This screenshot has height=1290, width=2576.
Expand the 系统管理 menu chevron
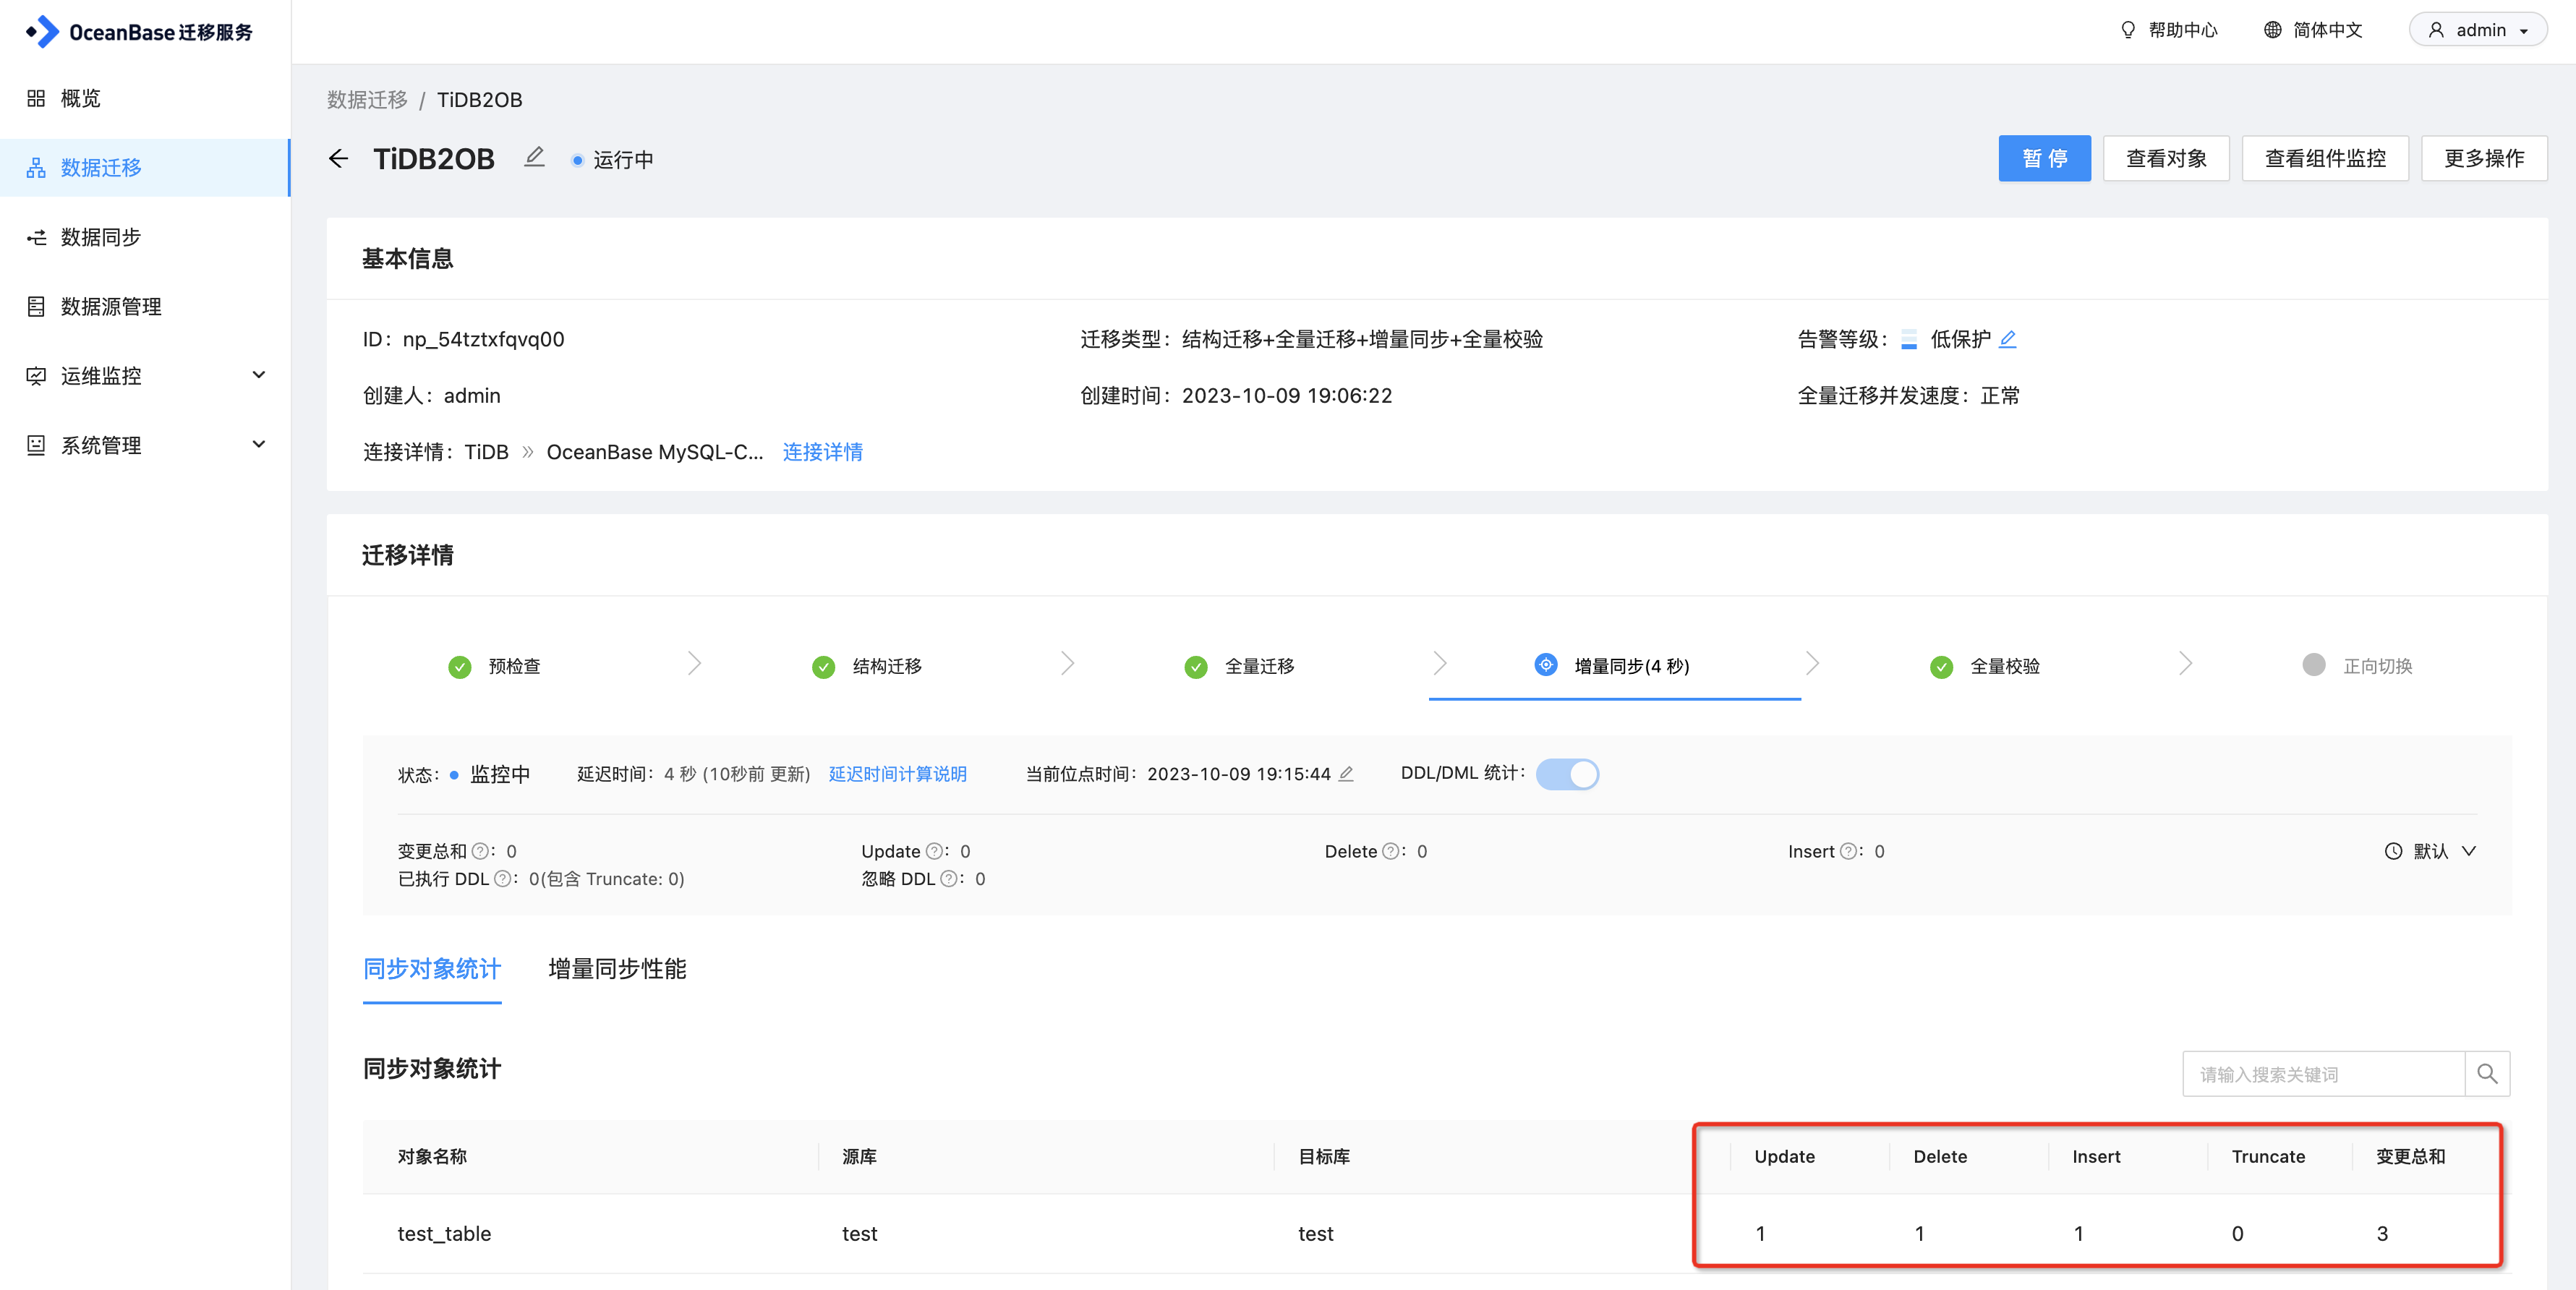[x=259, y=444]
